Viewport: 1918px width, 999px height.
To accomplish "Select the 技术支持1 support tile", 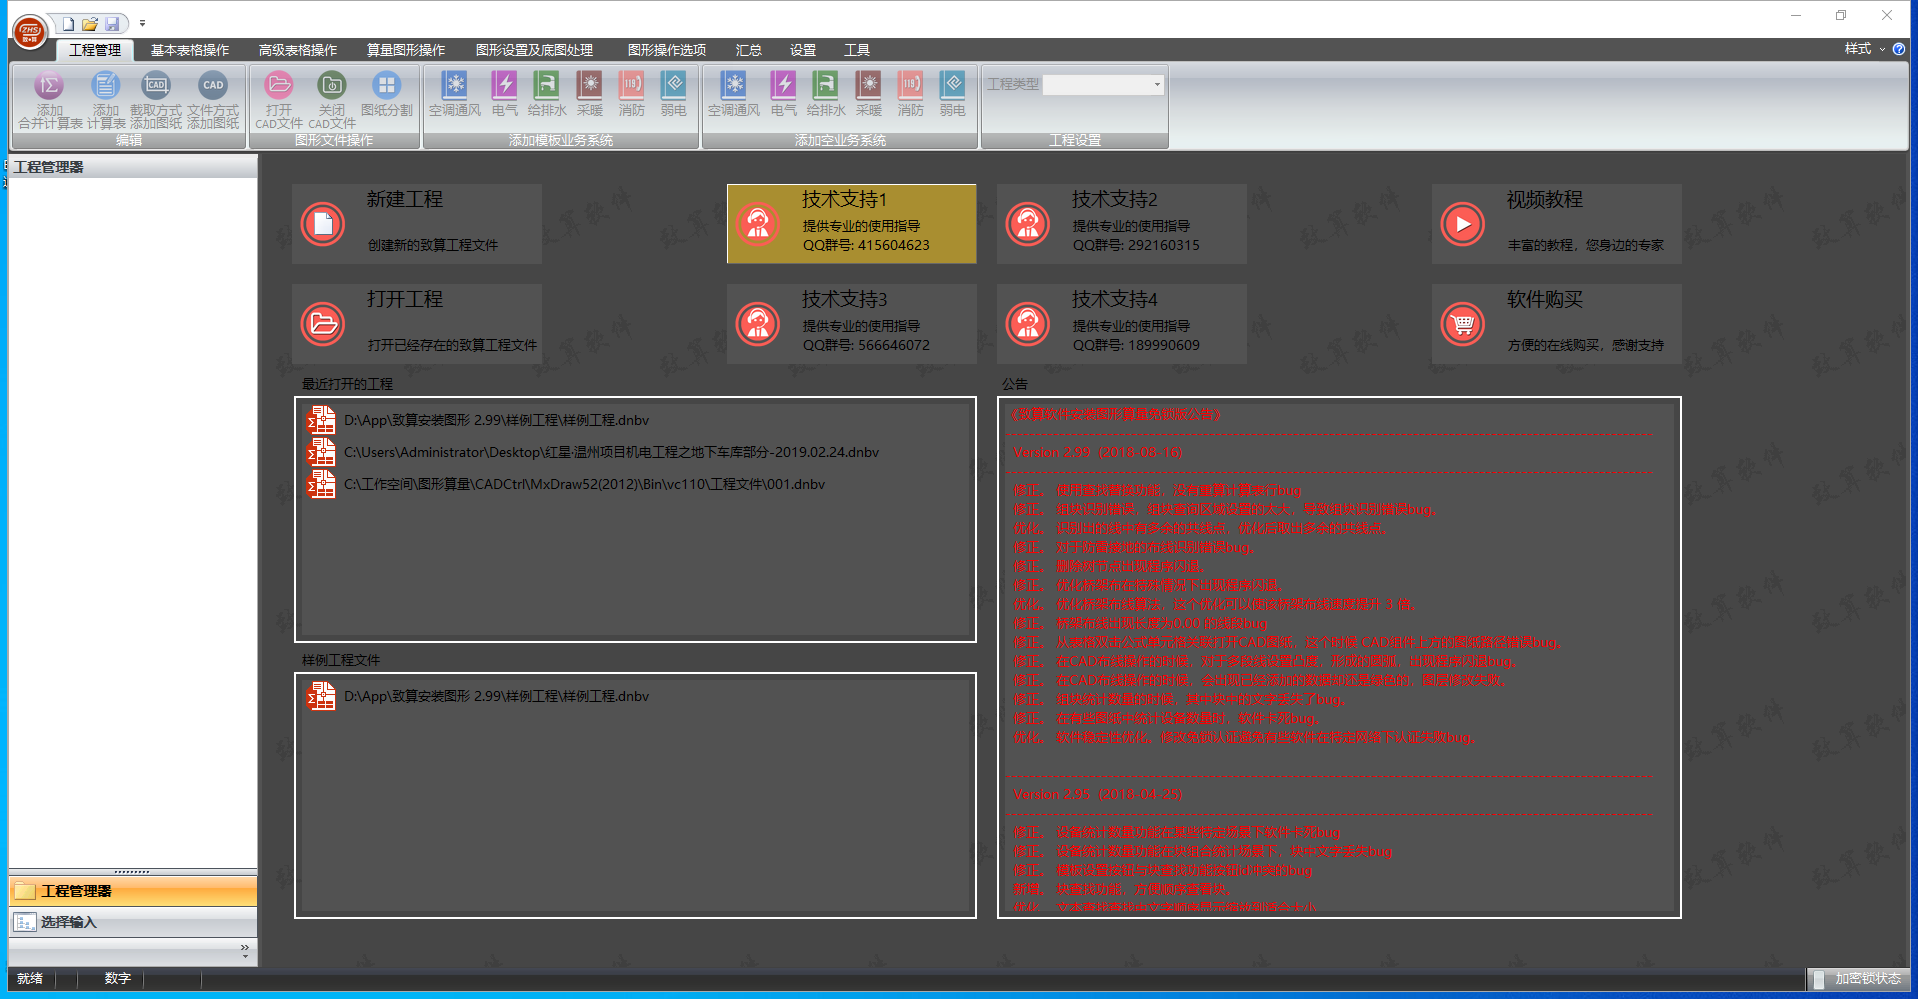I will pyautogui.click(x=851, y=224).
